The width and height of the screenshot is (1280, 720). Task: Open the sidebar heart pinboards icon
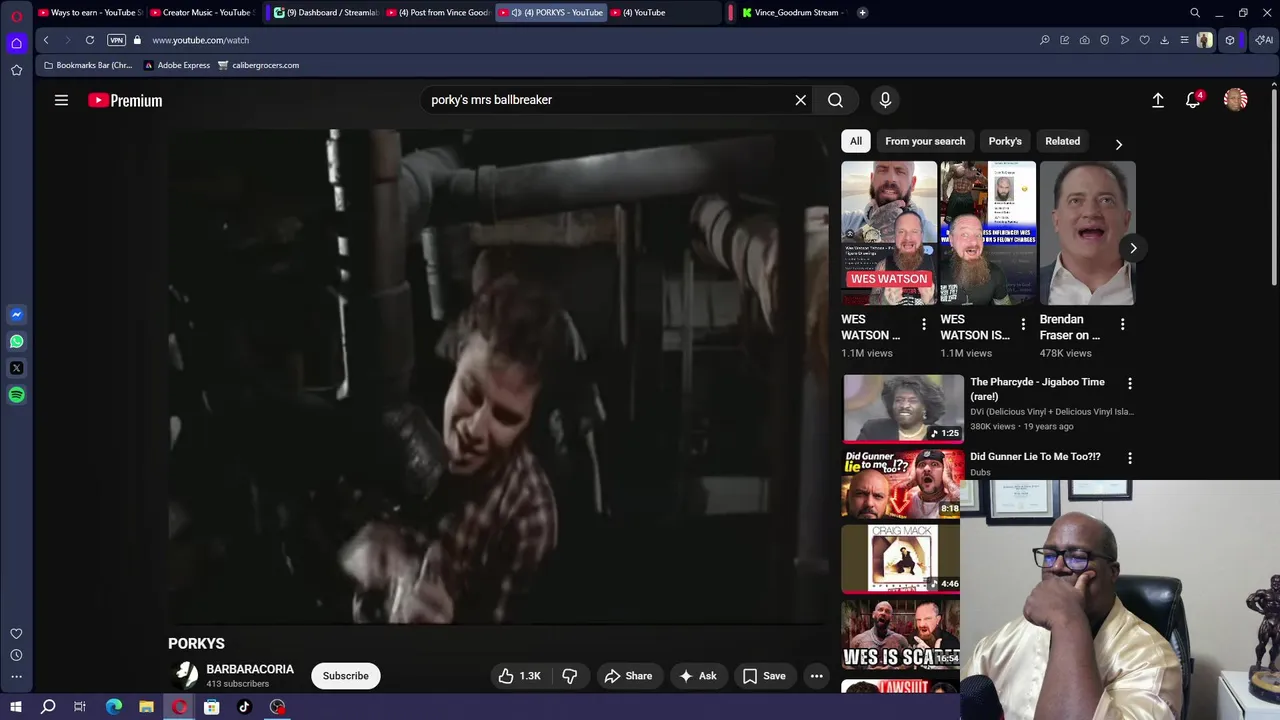coord(16,634)
